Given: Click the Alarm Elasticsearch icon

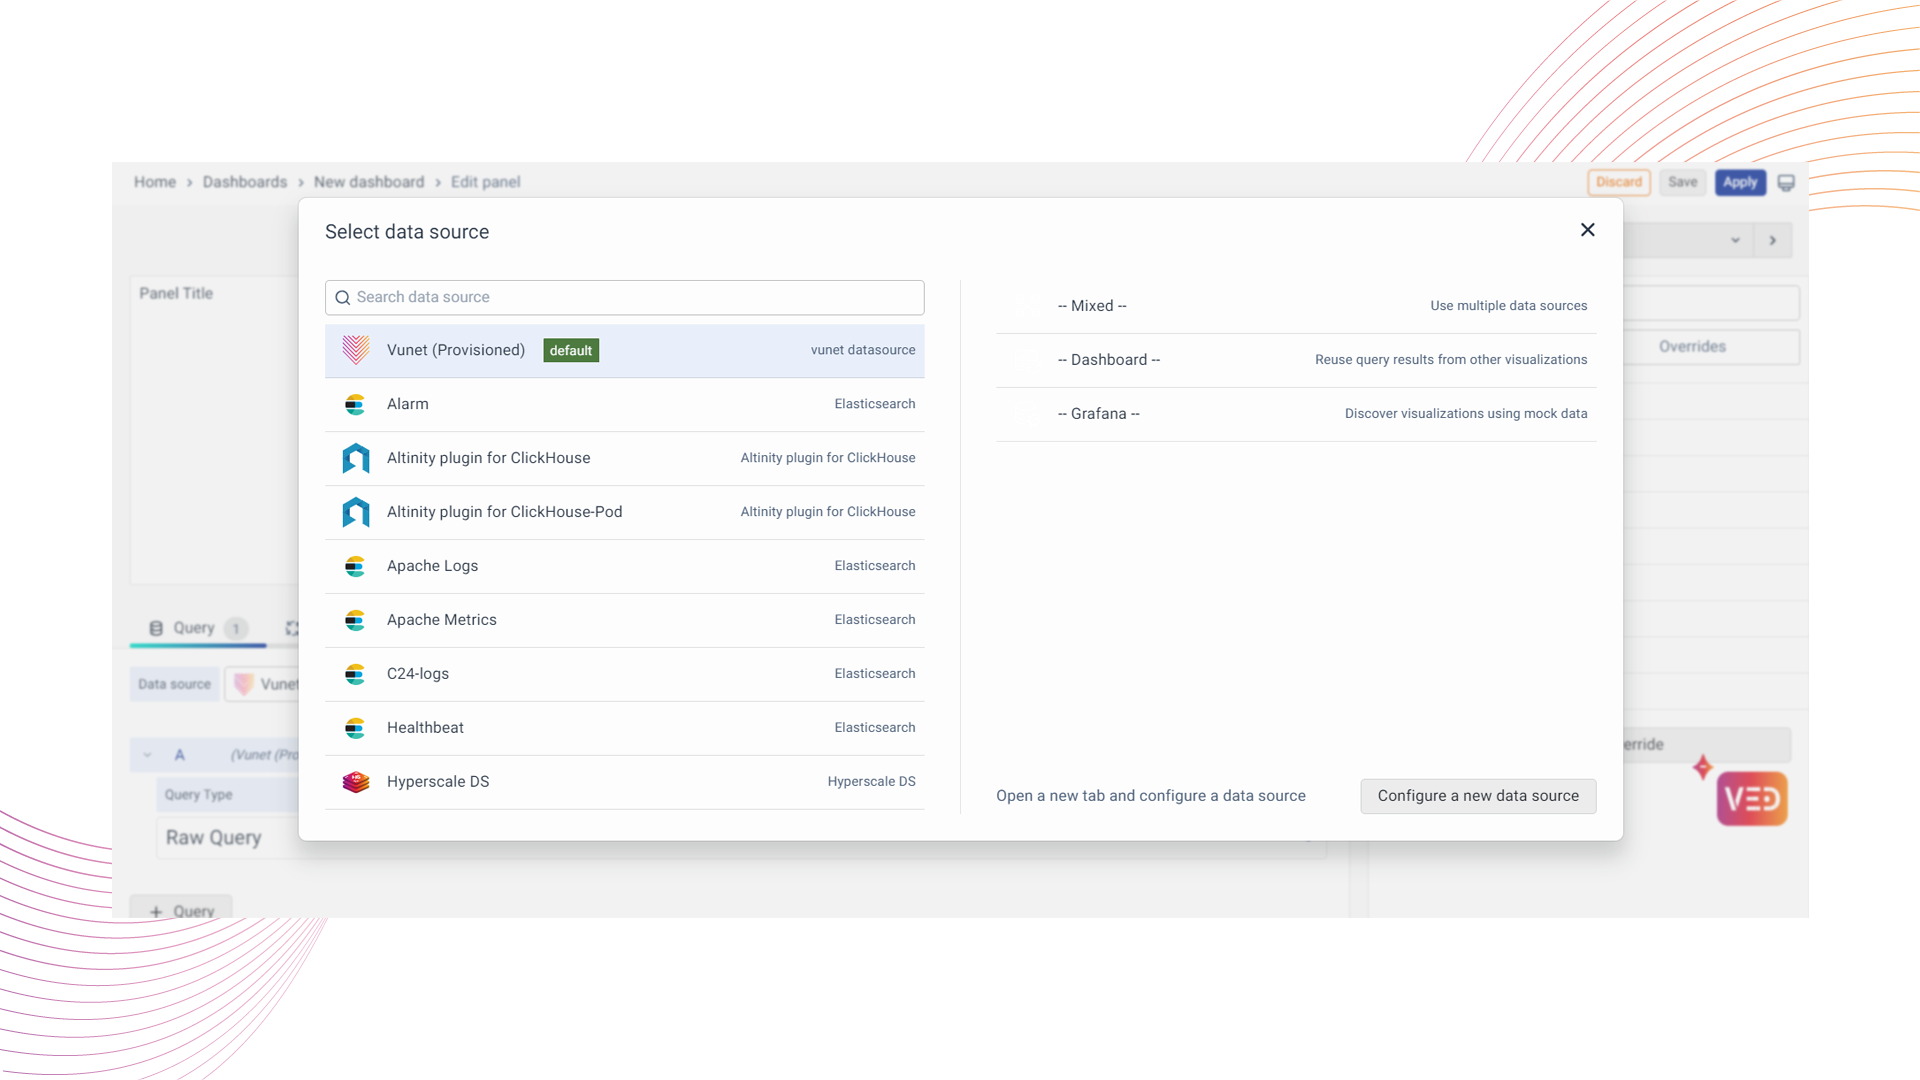Looking at the screenshot, I should coord(355,404).
